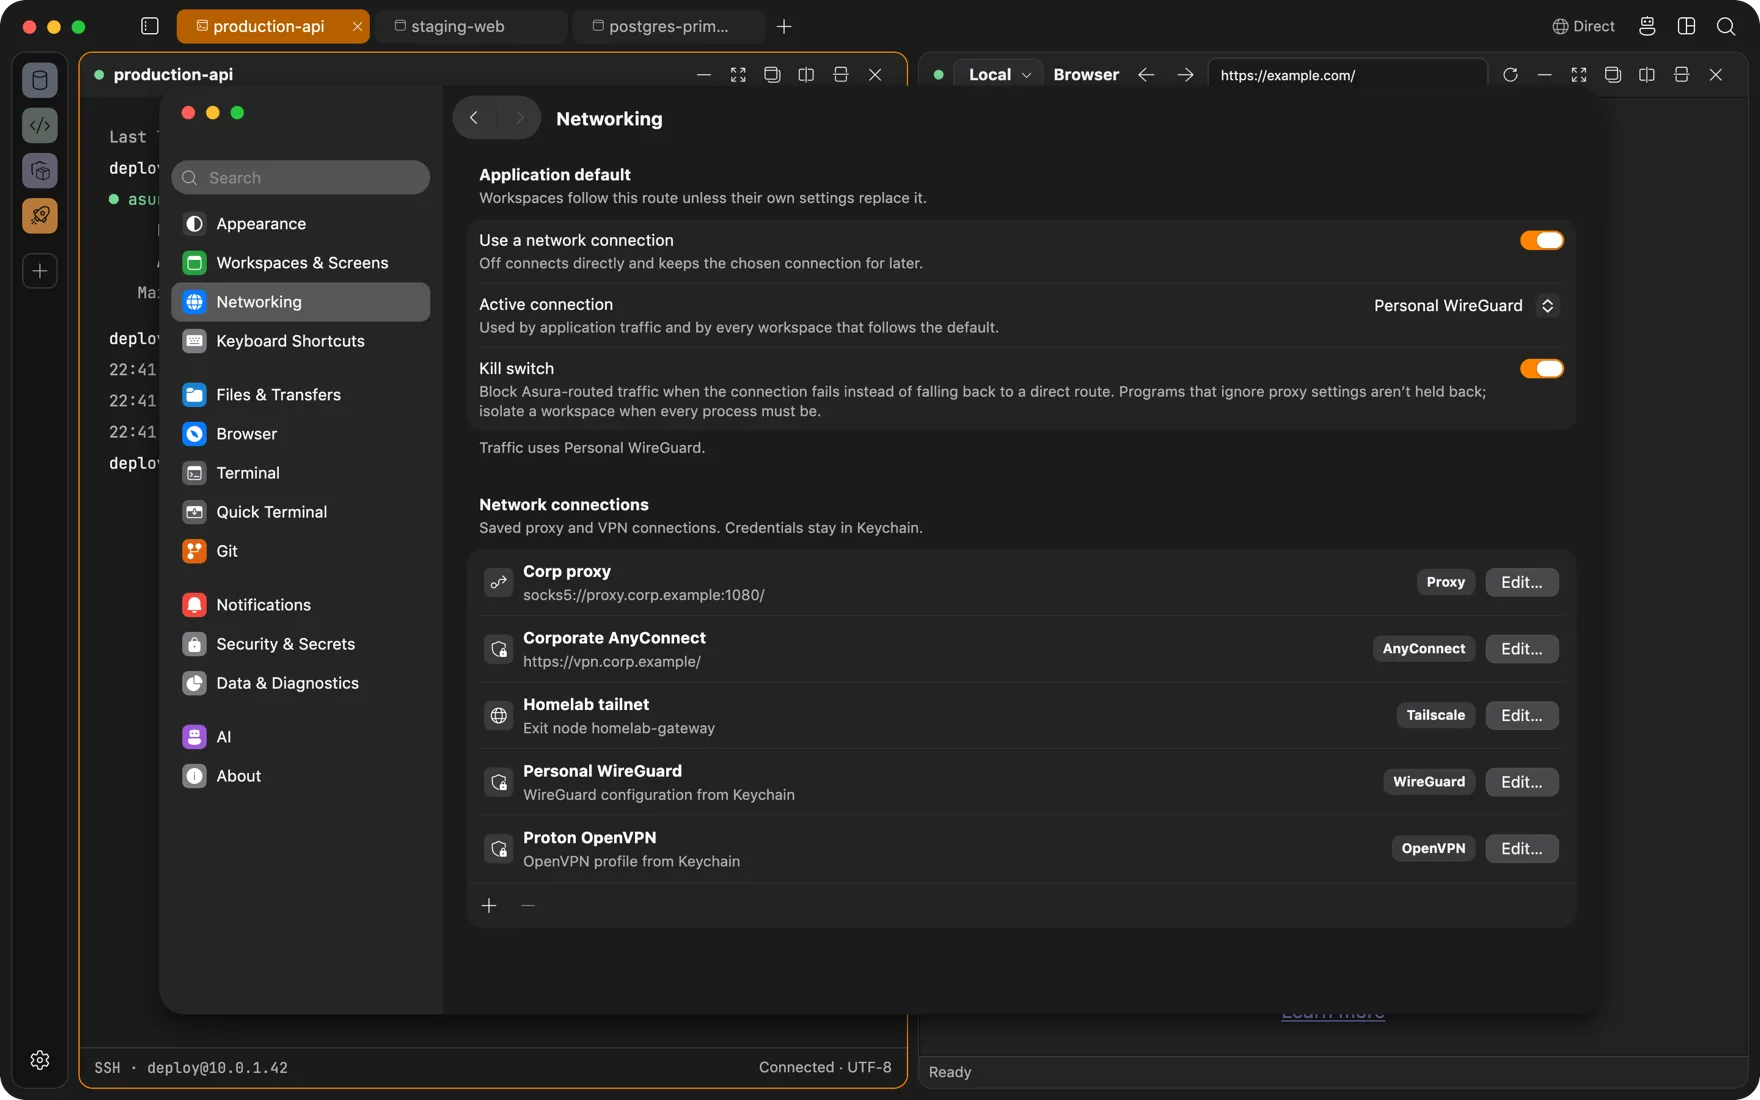Select the Proton OpenVPN connection row
Viewport: 1760px width, 1100px height.
[x=1021, y=848]
